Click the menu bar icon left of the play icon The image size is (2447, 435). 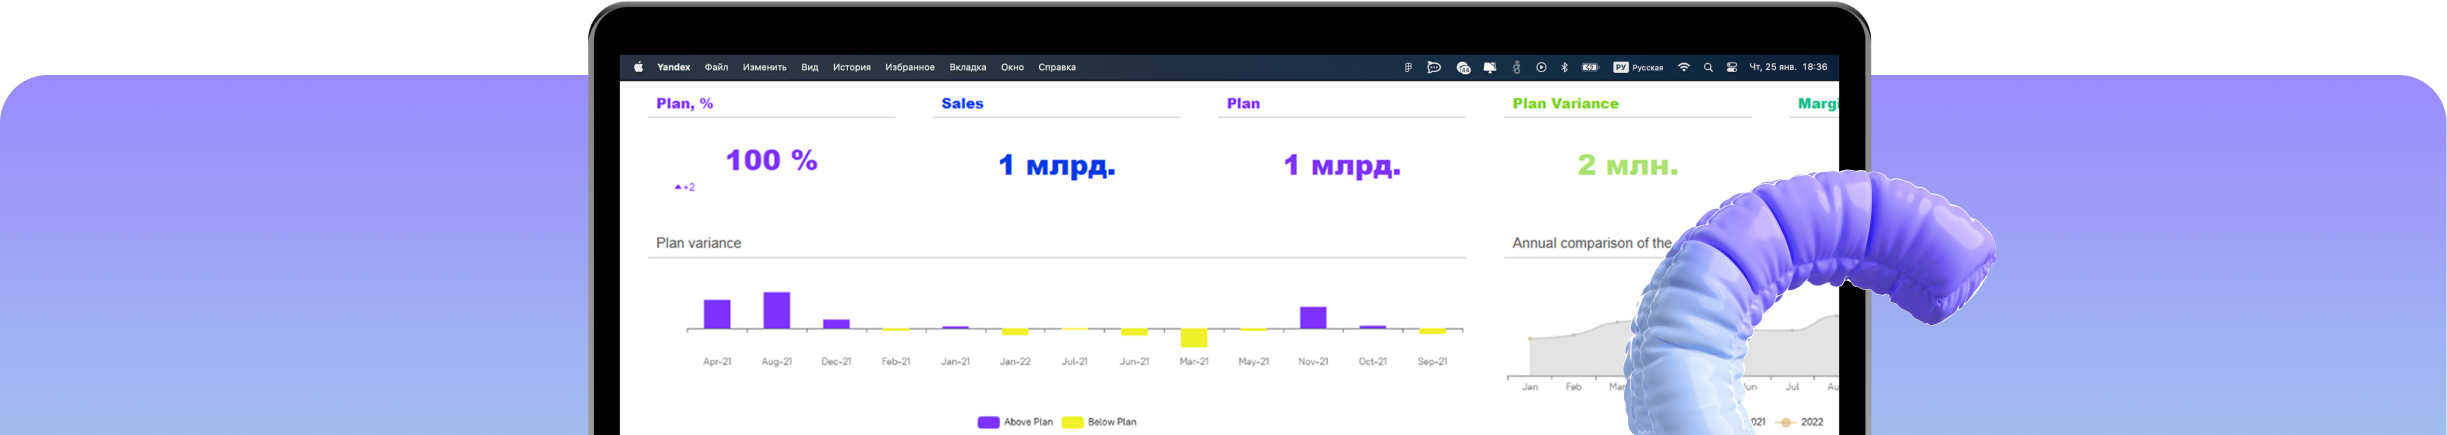point(1516,67)
